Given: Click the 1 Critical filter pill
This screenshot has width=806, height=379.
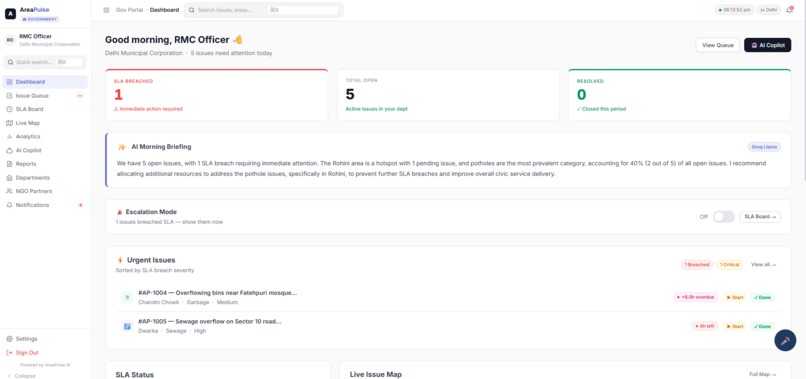Looking at the screenshot, I should pyautogui.click(x=730, y=265).
